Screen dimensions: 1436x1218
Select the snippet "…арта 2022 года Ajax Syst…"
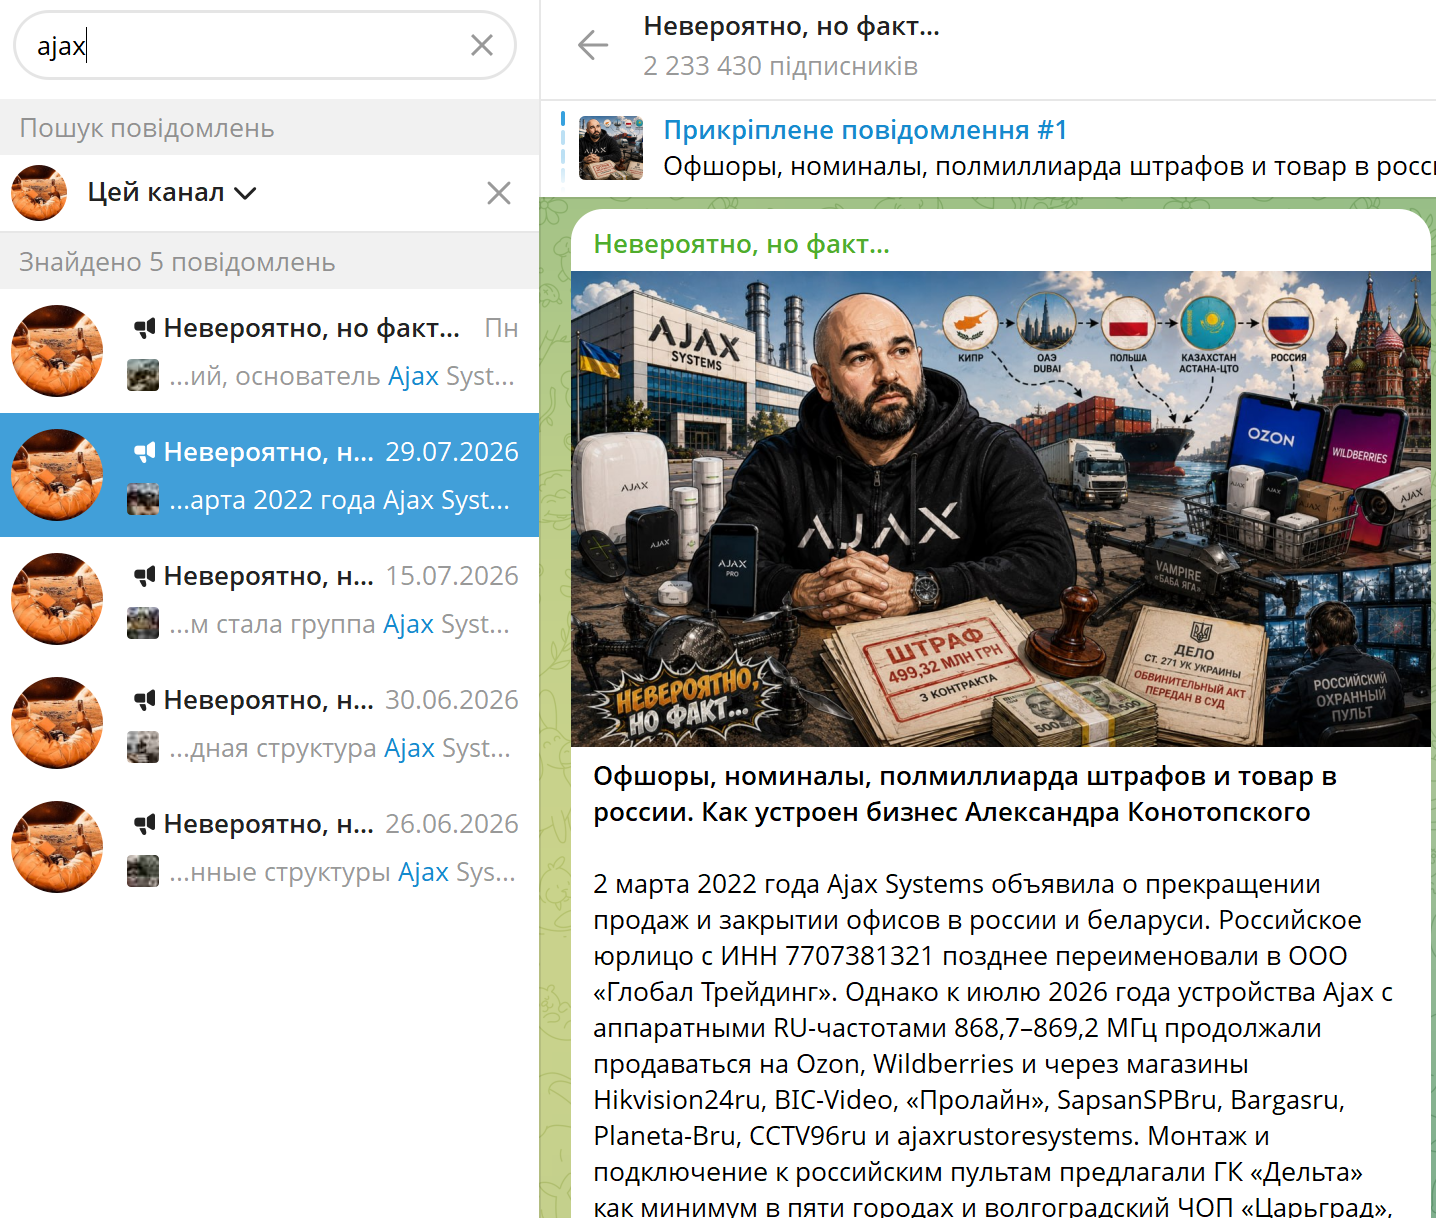pos(339,500)
